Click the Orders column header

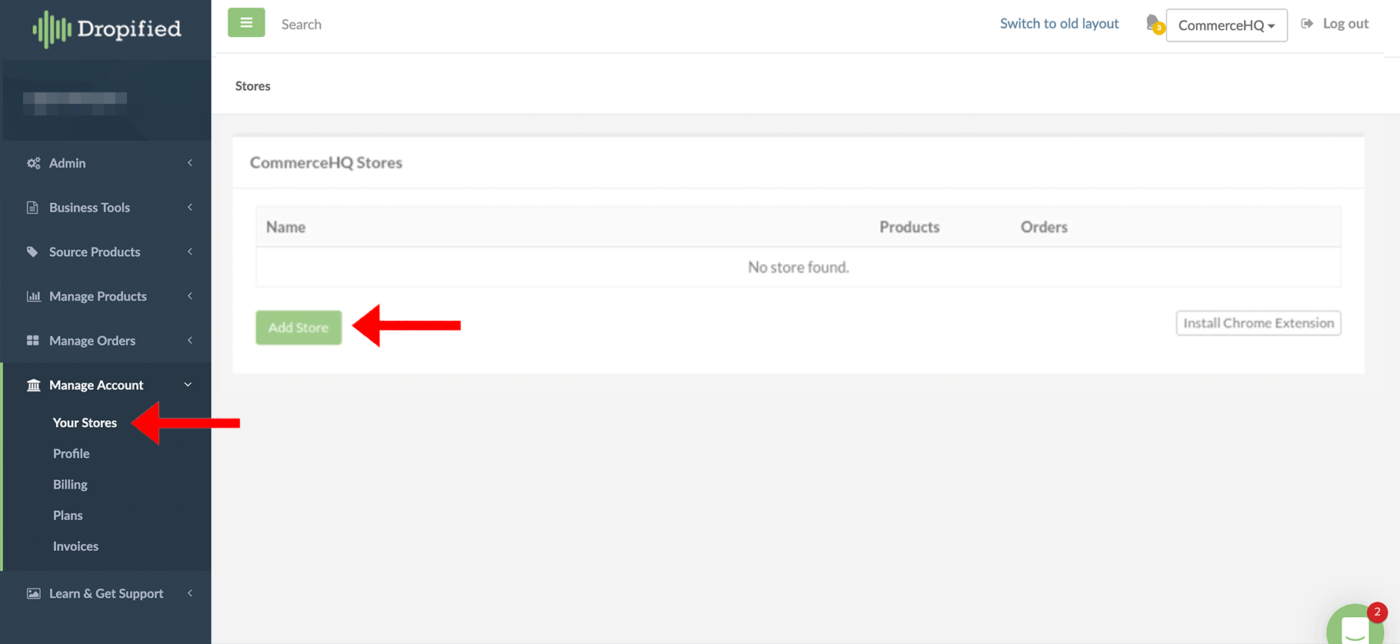point(1044,227)
